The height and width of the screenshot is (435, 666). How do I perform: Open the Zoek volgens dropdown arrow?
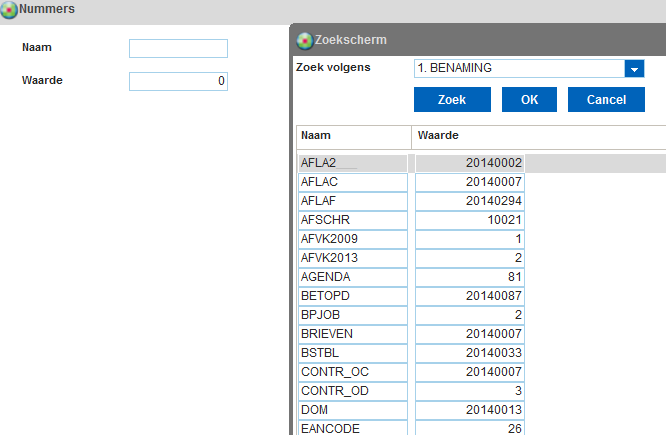[634, 69]
